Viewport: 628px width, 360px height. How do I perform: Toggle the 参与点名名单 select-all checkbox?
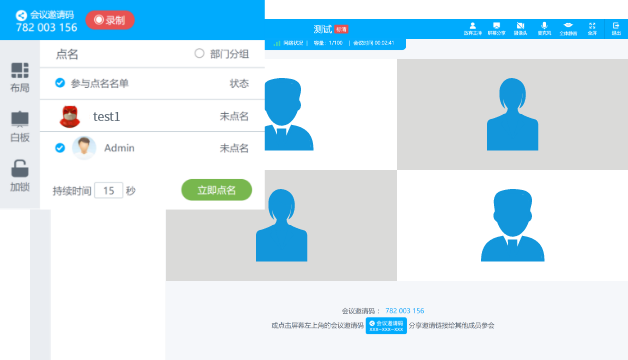(60, 83)
